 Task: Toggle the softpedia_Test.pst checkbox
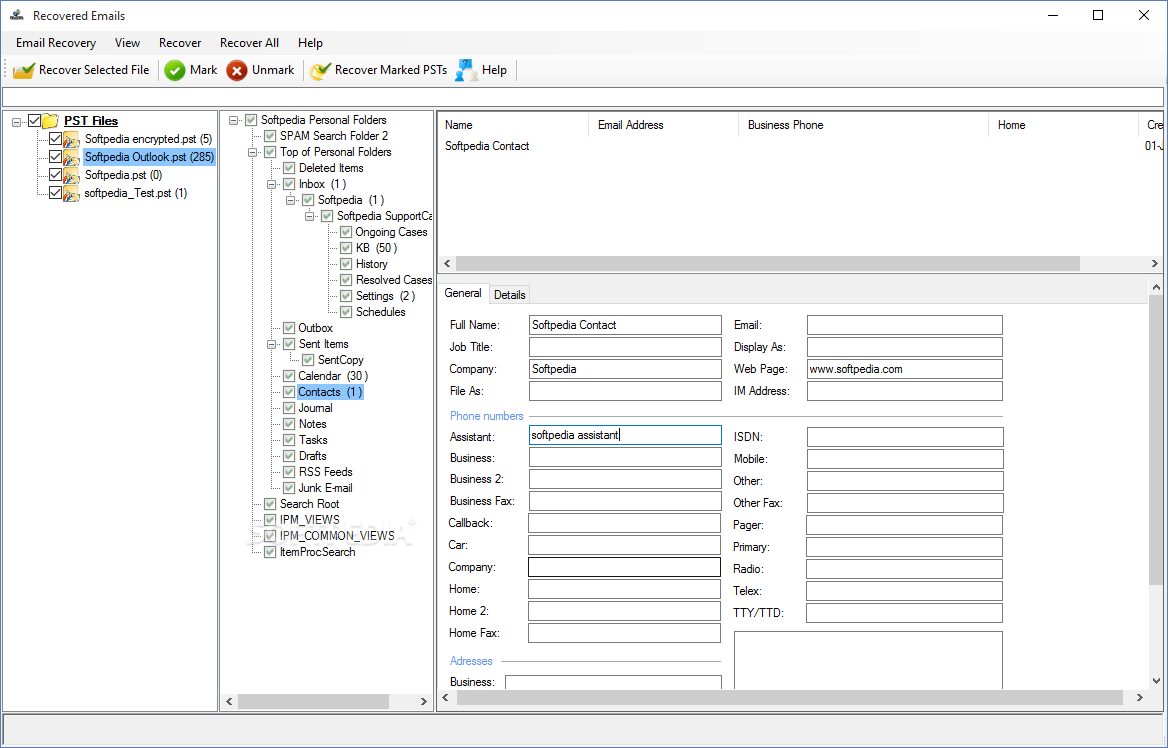point(55,192)
